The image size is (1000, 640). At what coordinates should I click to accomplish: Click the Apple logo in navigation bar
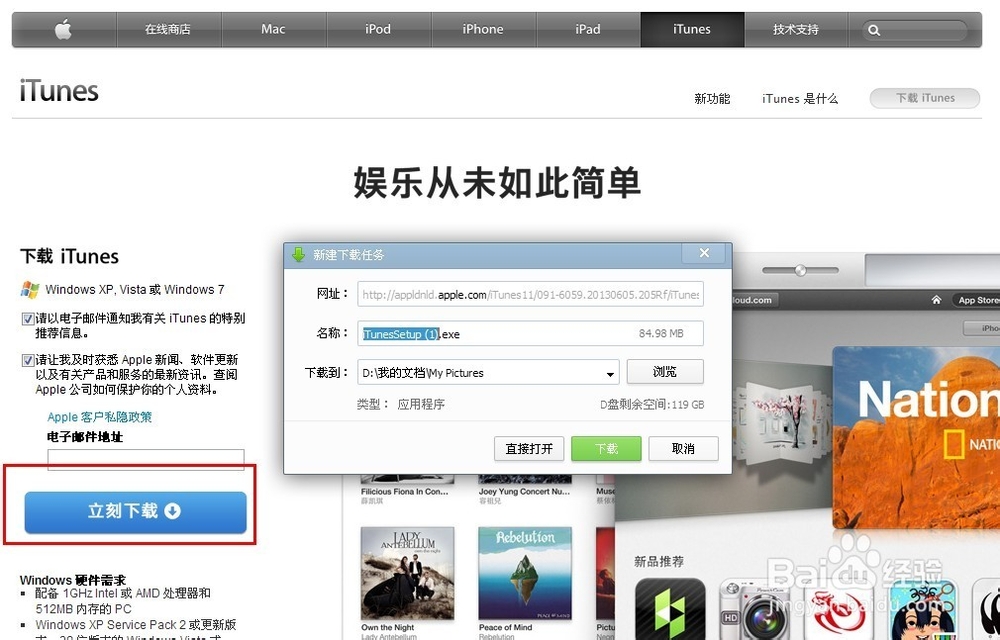pos(63,29)
